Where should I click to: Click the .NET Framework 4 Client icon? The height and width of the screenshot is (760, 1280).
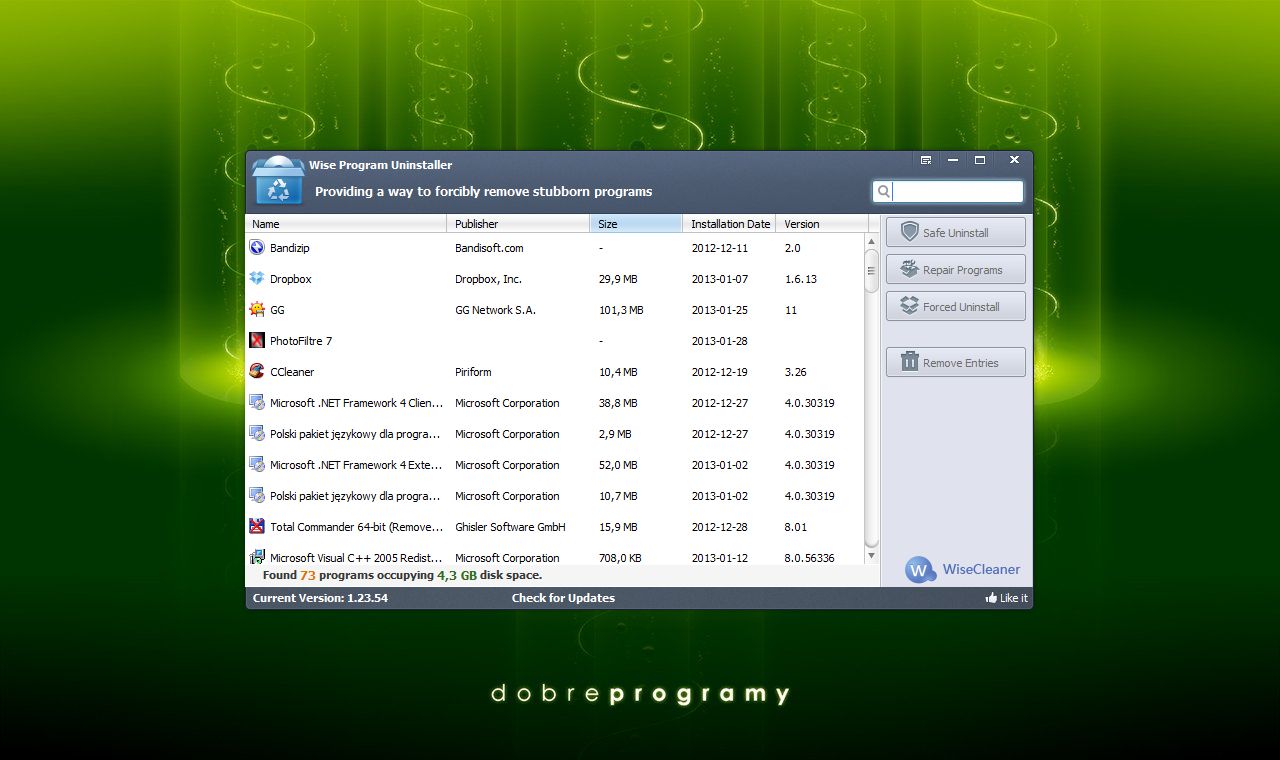pos(257,402)
